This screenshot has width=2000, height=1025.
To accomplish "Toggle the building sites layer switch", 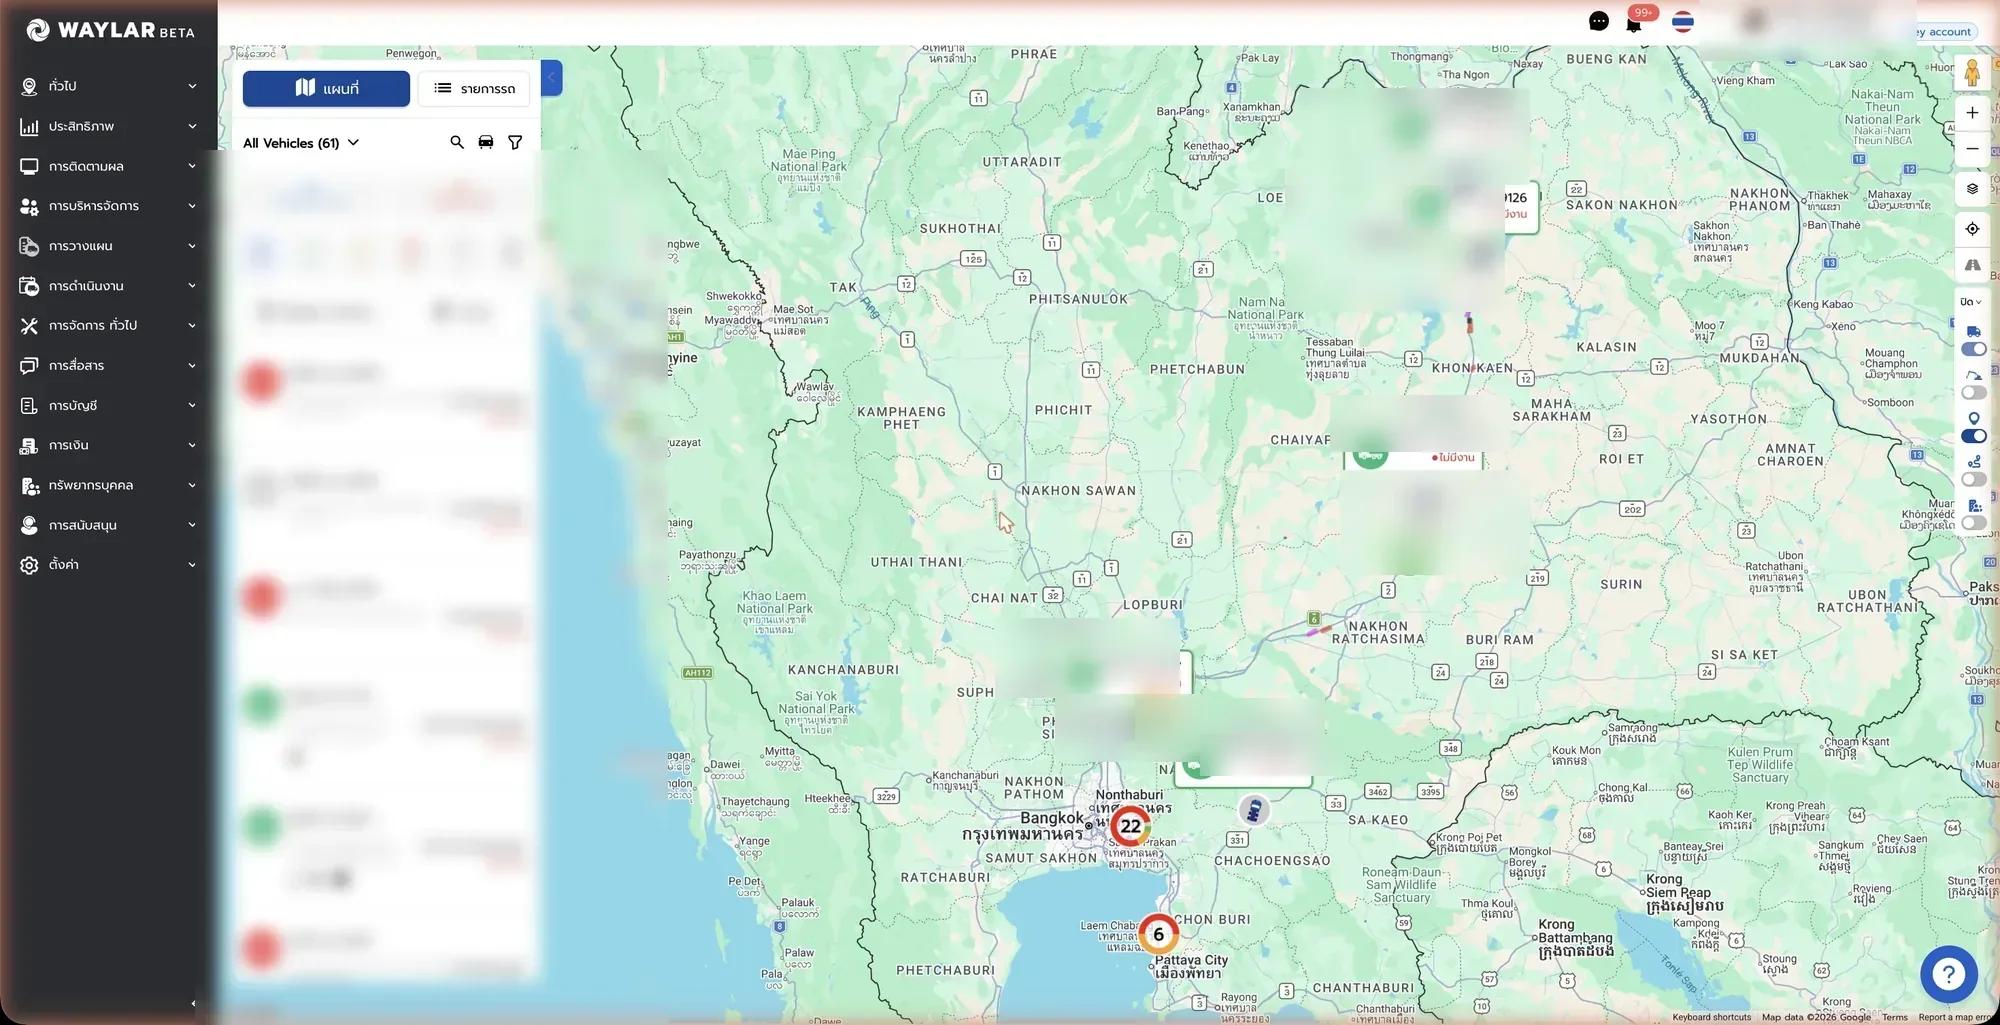I will pos(1973,523).
